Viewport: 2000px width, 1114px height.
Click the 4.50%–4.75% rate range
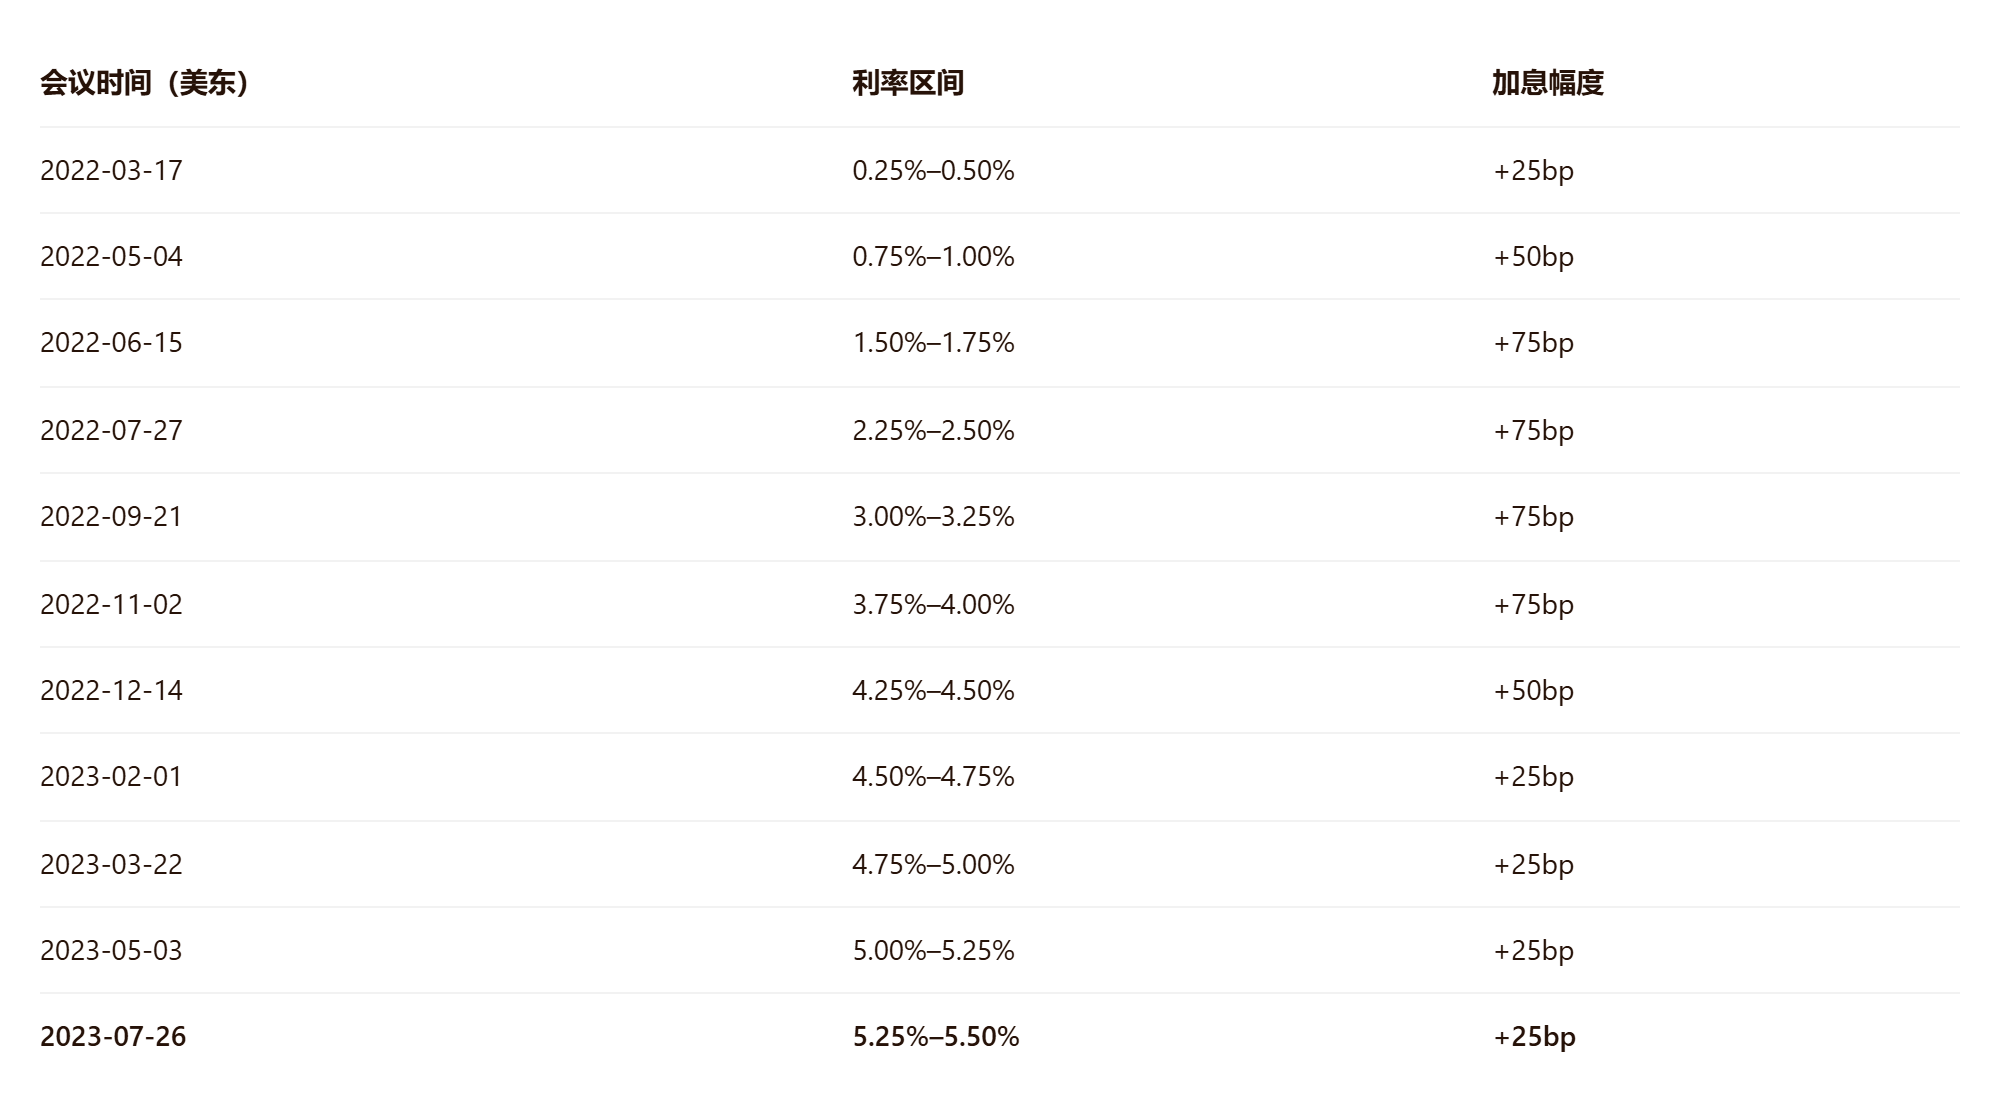[934, 777]
